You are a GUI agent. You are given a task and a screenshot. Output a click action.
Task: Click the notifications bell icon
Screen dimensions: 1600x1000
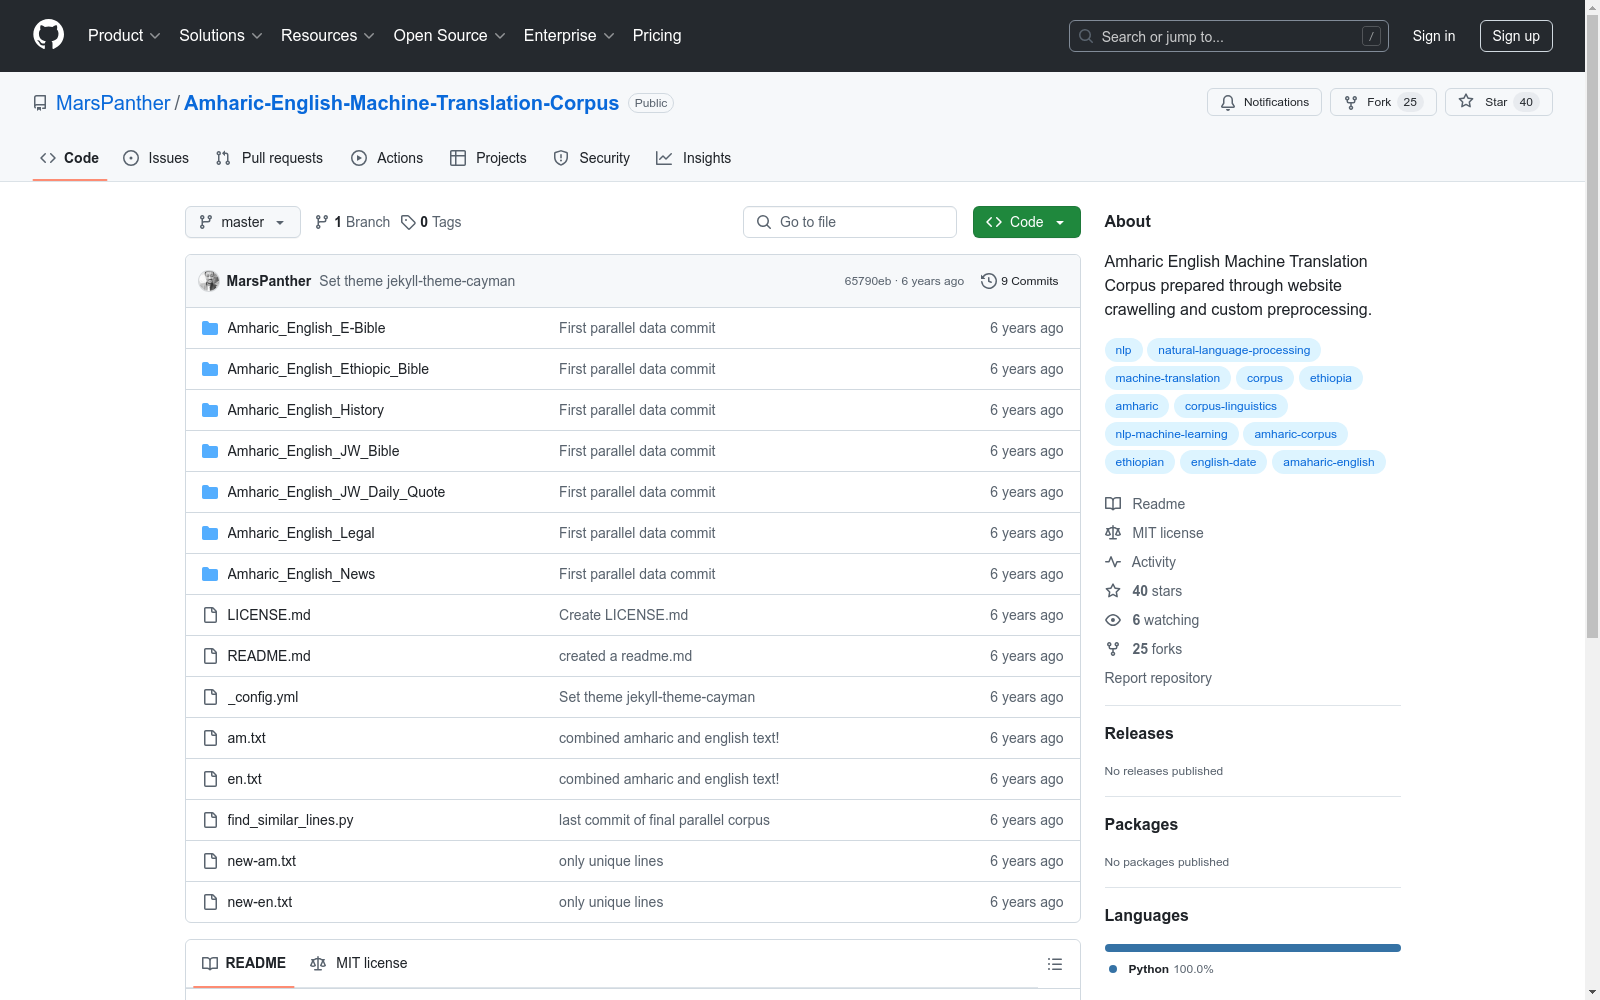click(1228, 102)
